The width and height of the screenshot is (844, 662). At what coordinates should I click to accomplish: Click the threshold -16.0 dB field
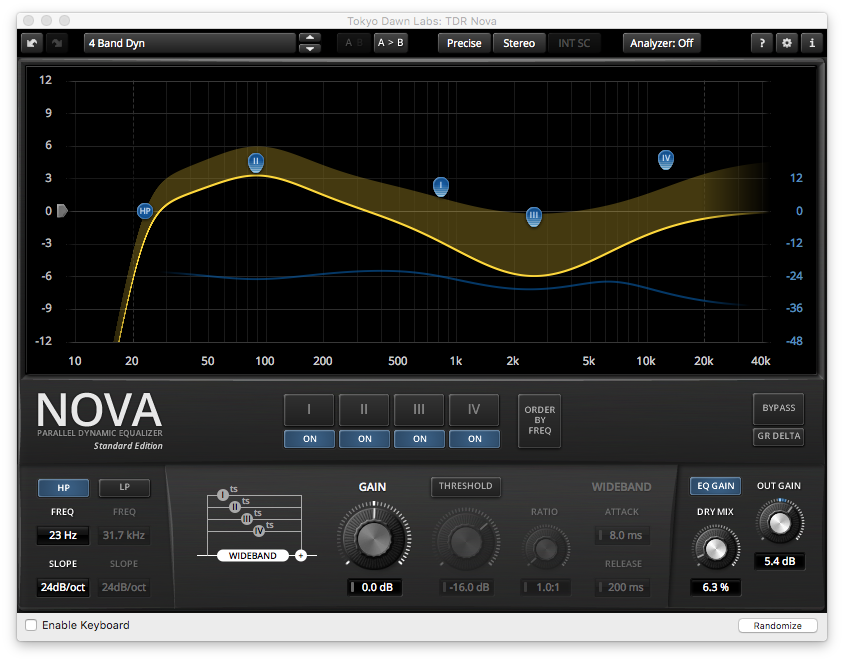(x=466, y=587)
